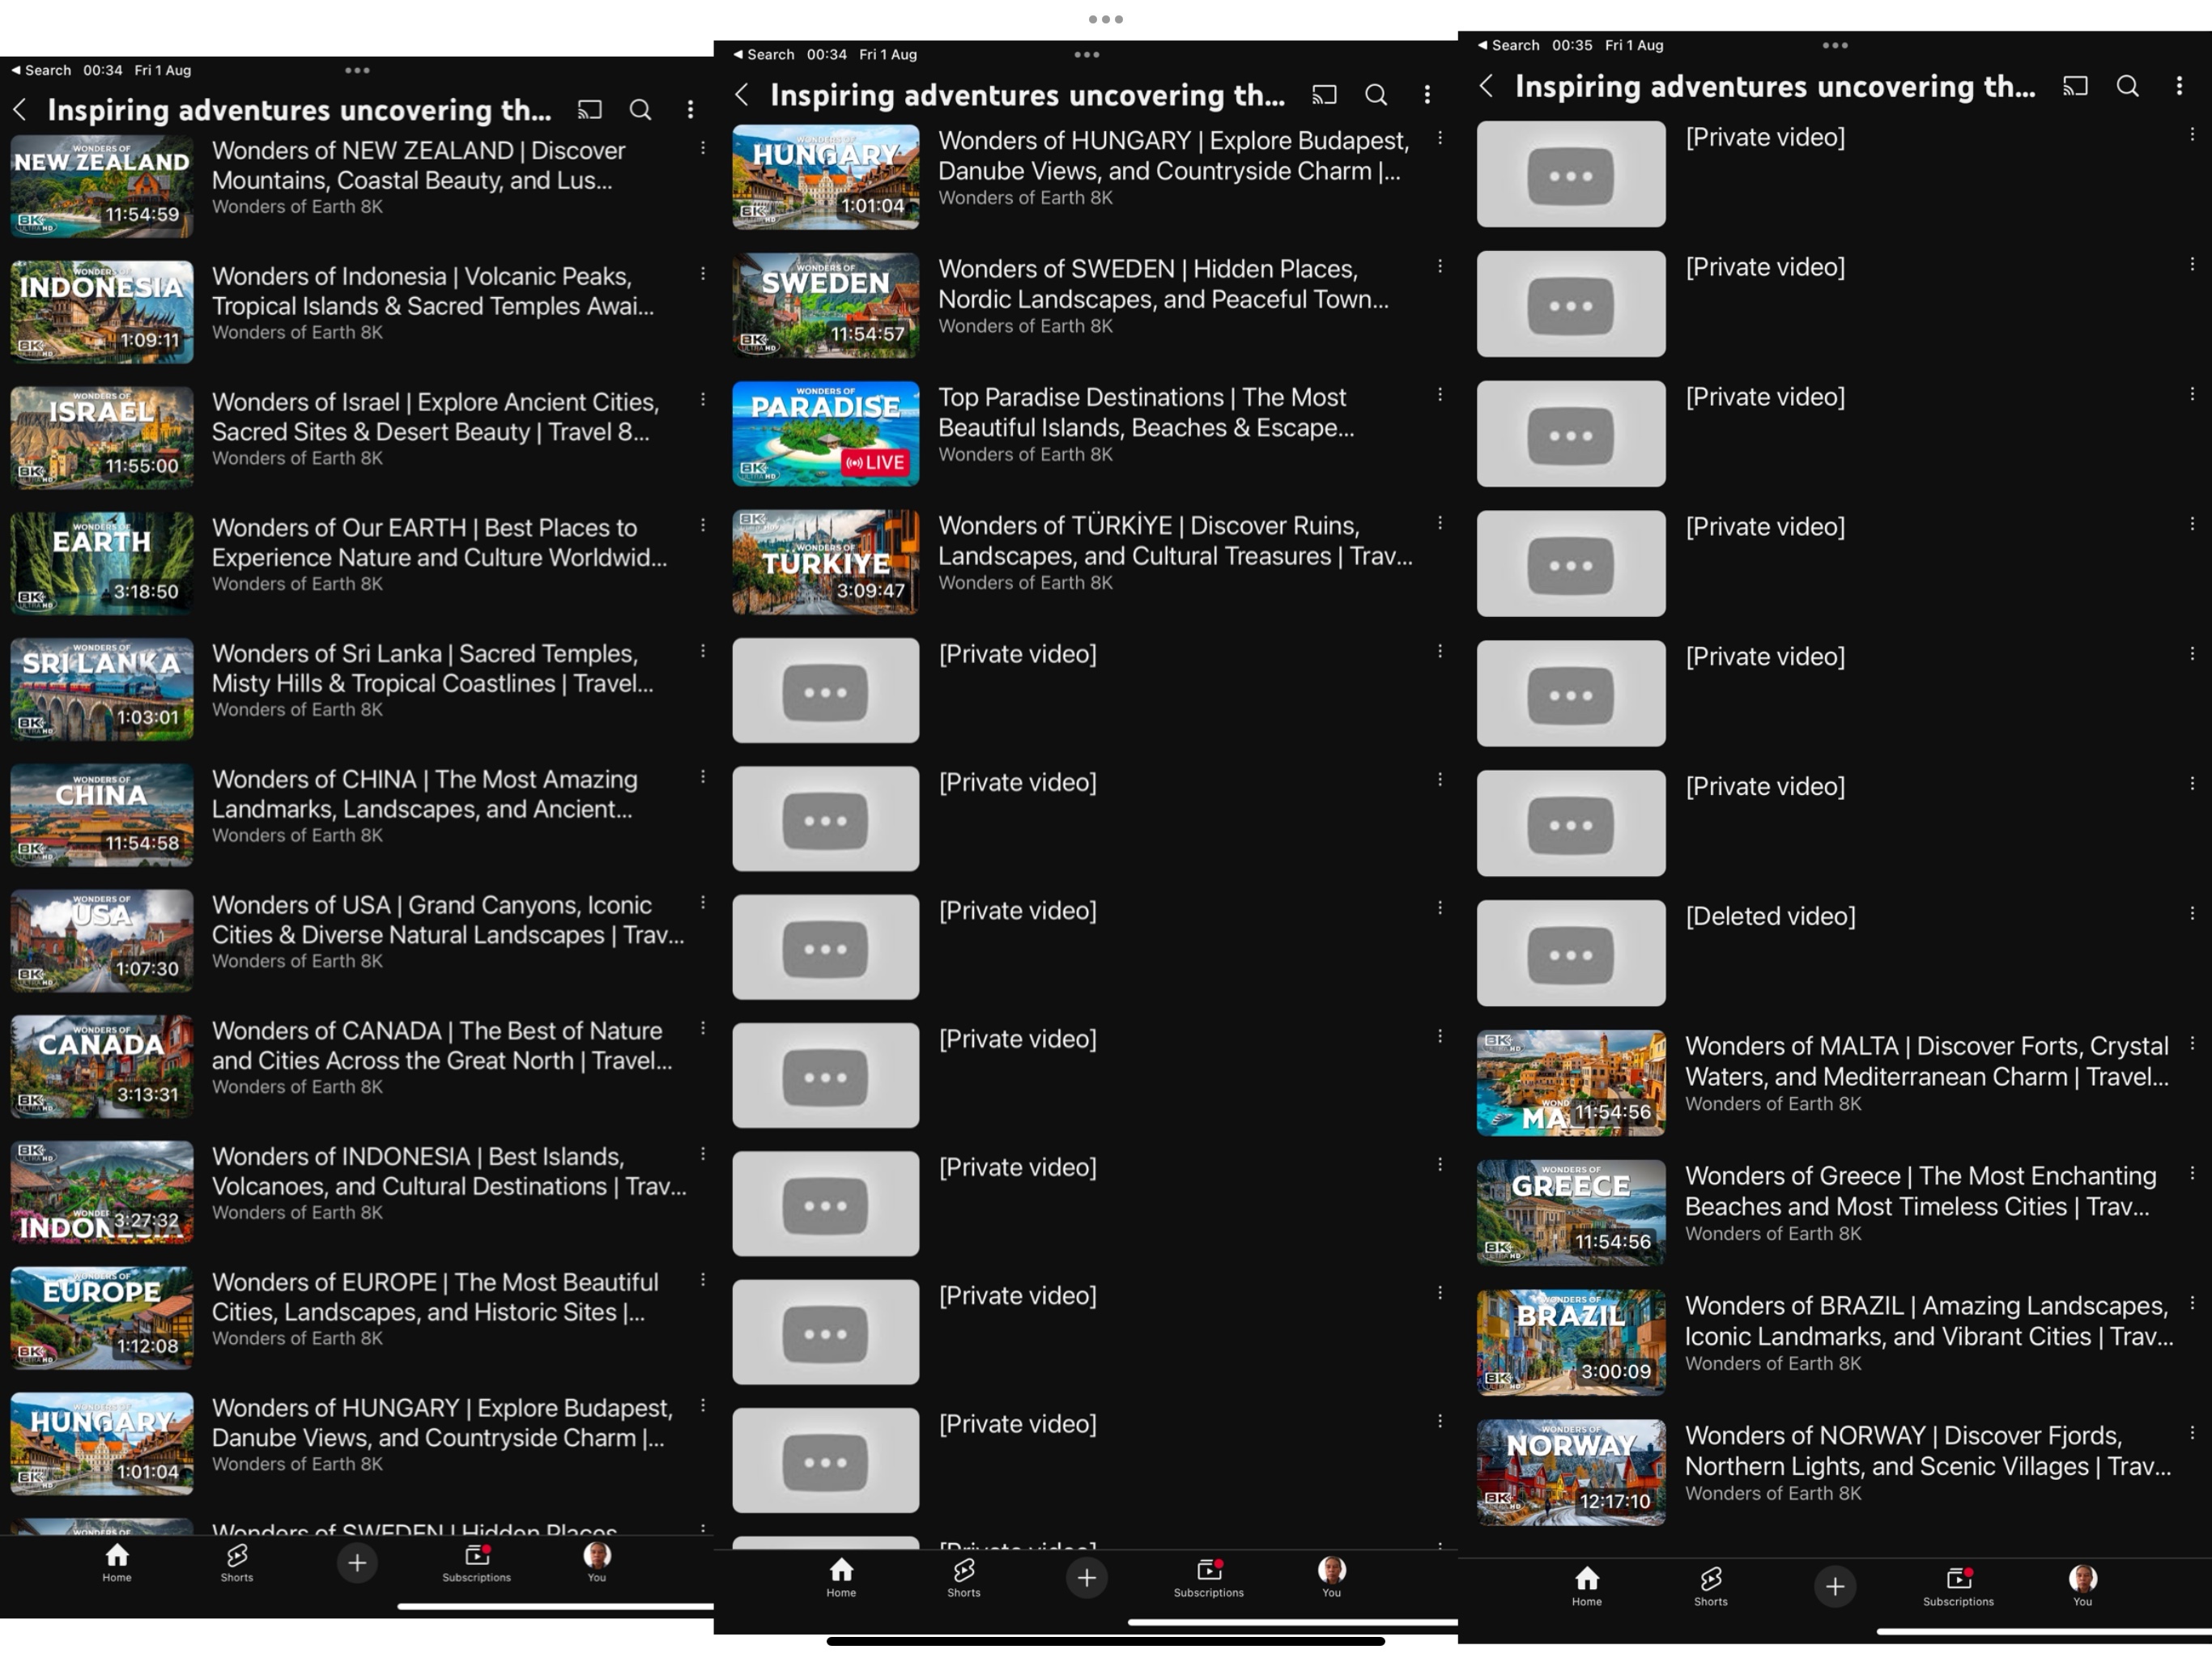Go back using the right panel's back arrow
2212x1658 pixels.
click(x=1487, y=87)
